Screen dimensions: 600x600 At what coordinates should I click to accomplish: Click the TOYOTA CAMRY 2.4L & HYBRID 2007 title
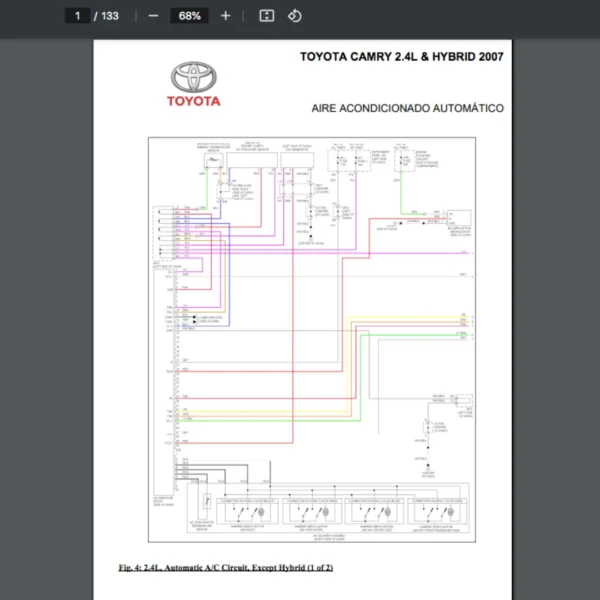[x=401, y=57]
